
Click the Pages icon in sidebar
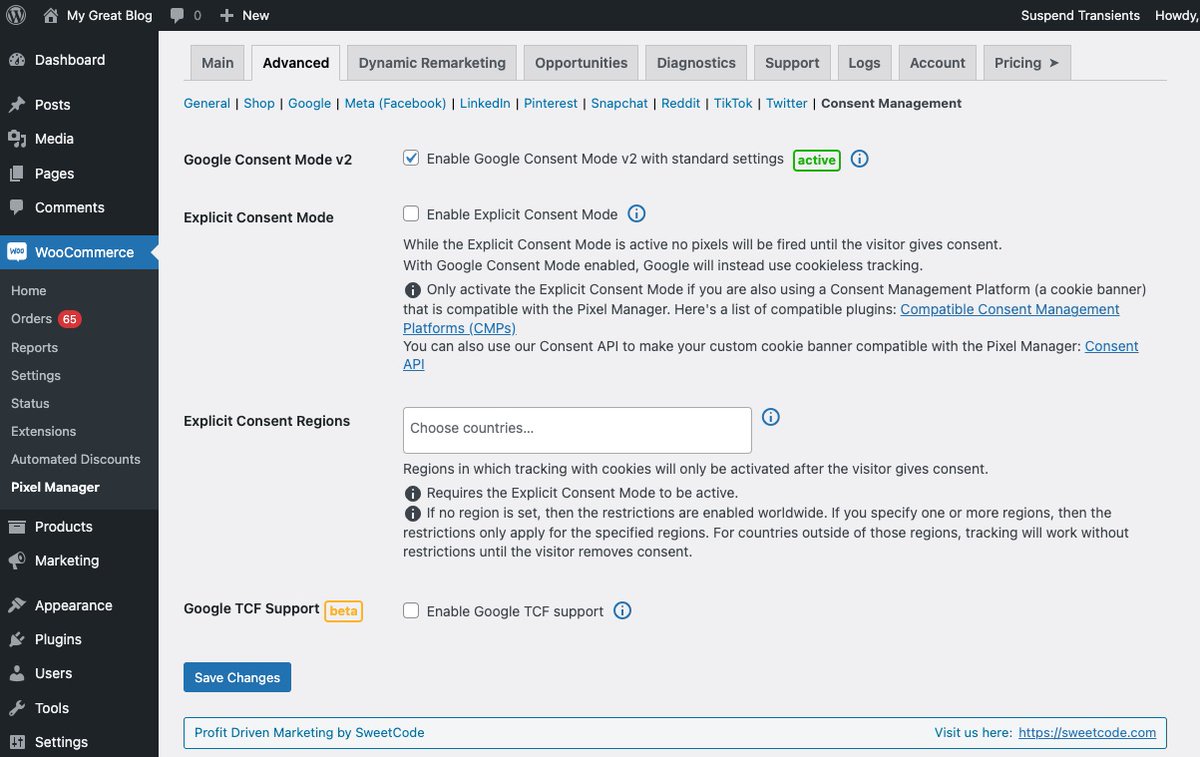tap(17, 174)
